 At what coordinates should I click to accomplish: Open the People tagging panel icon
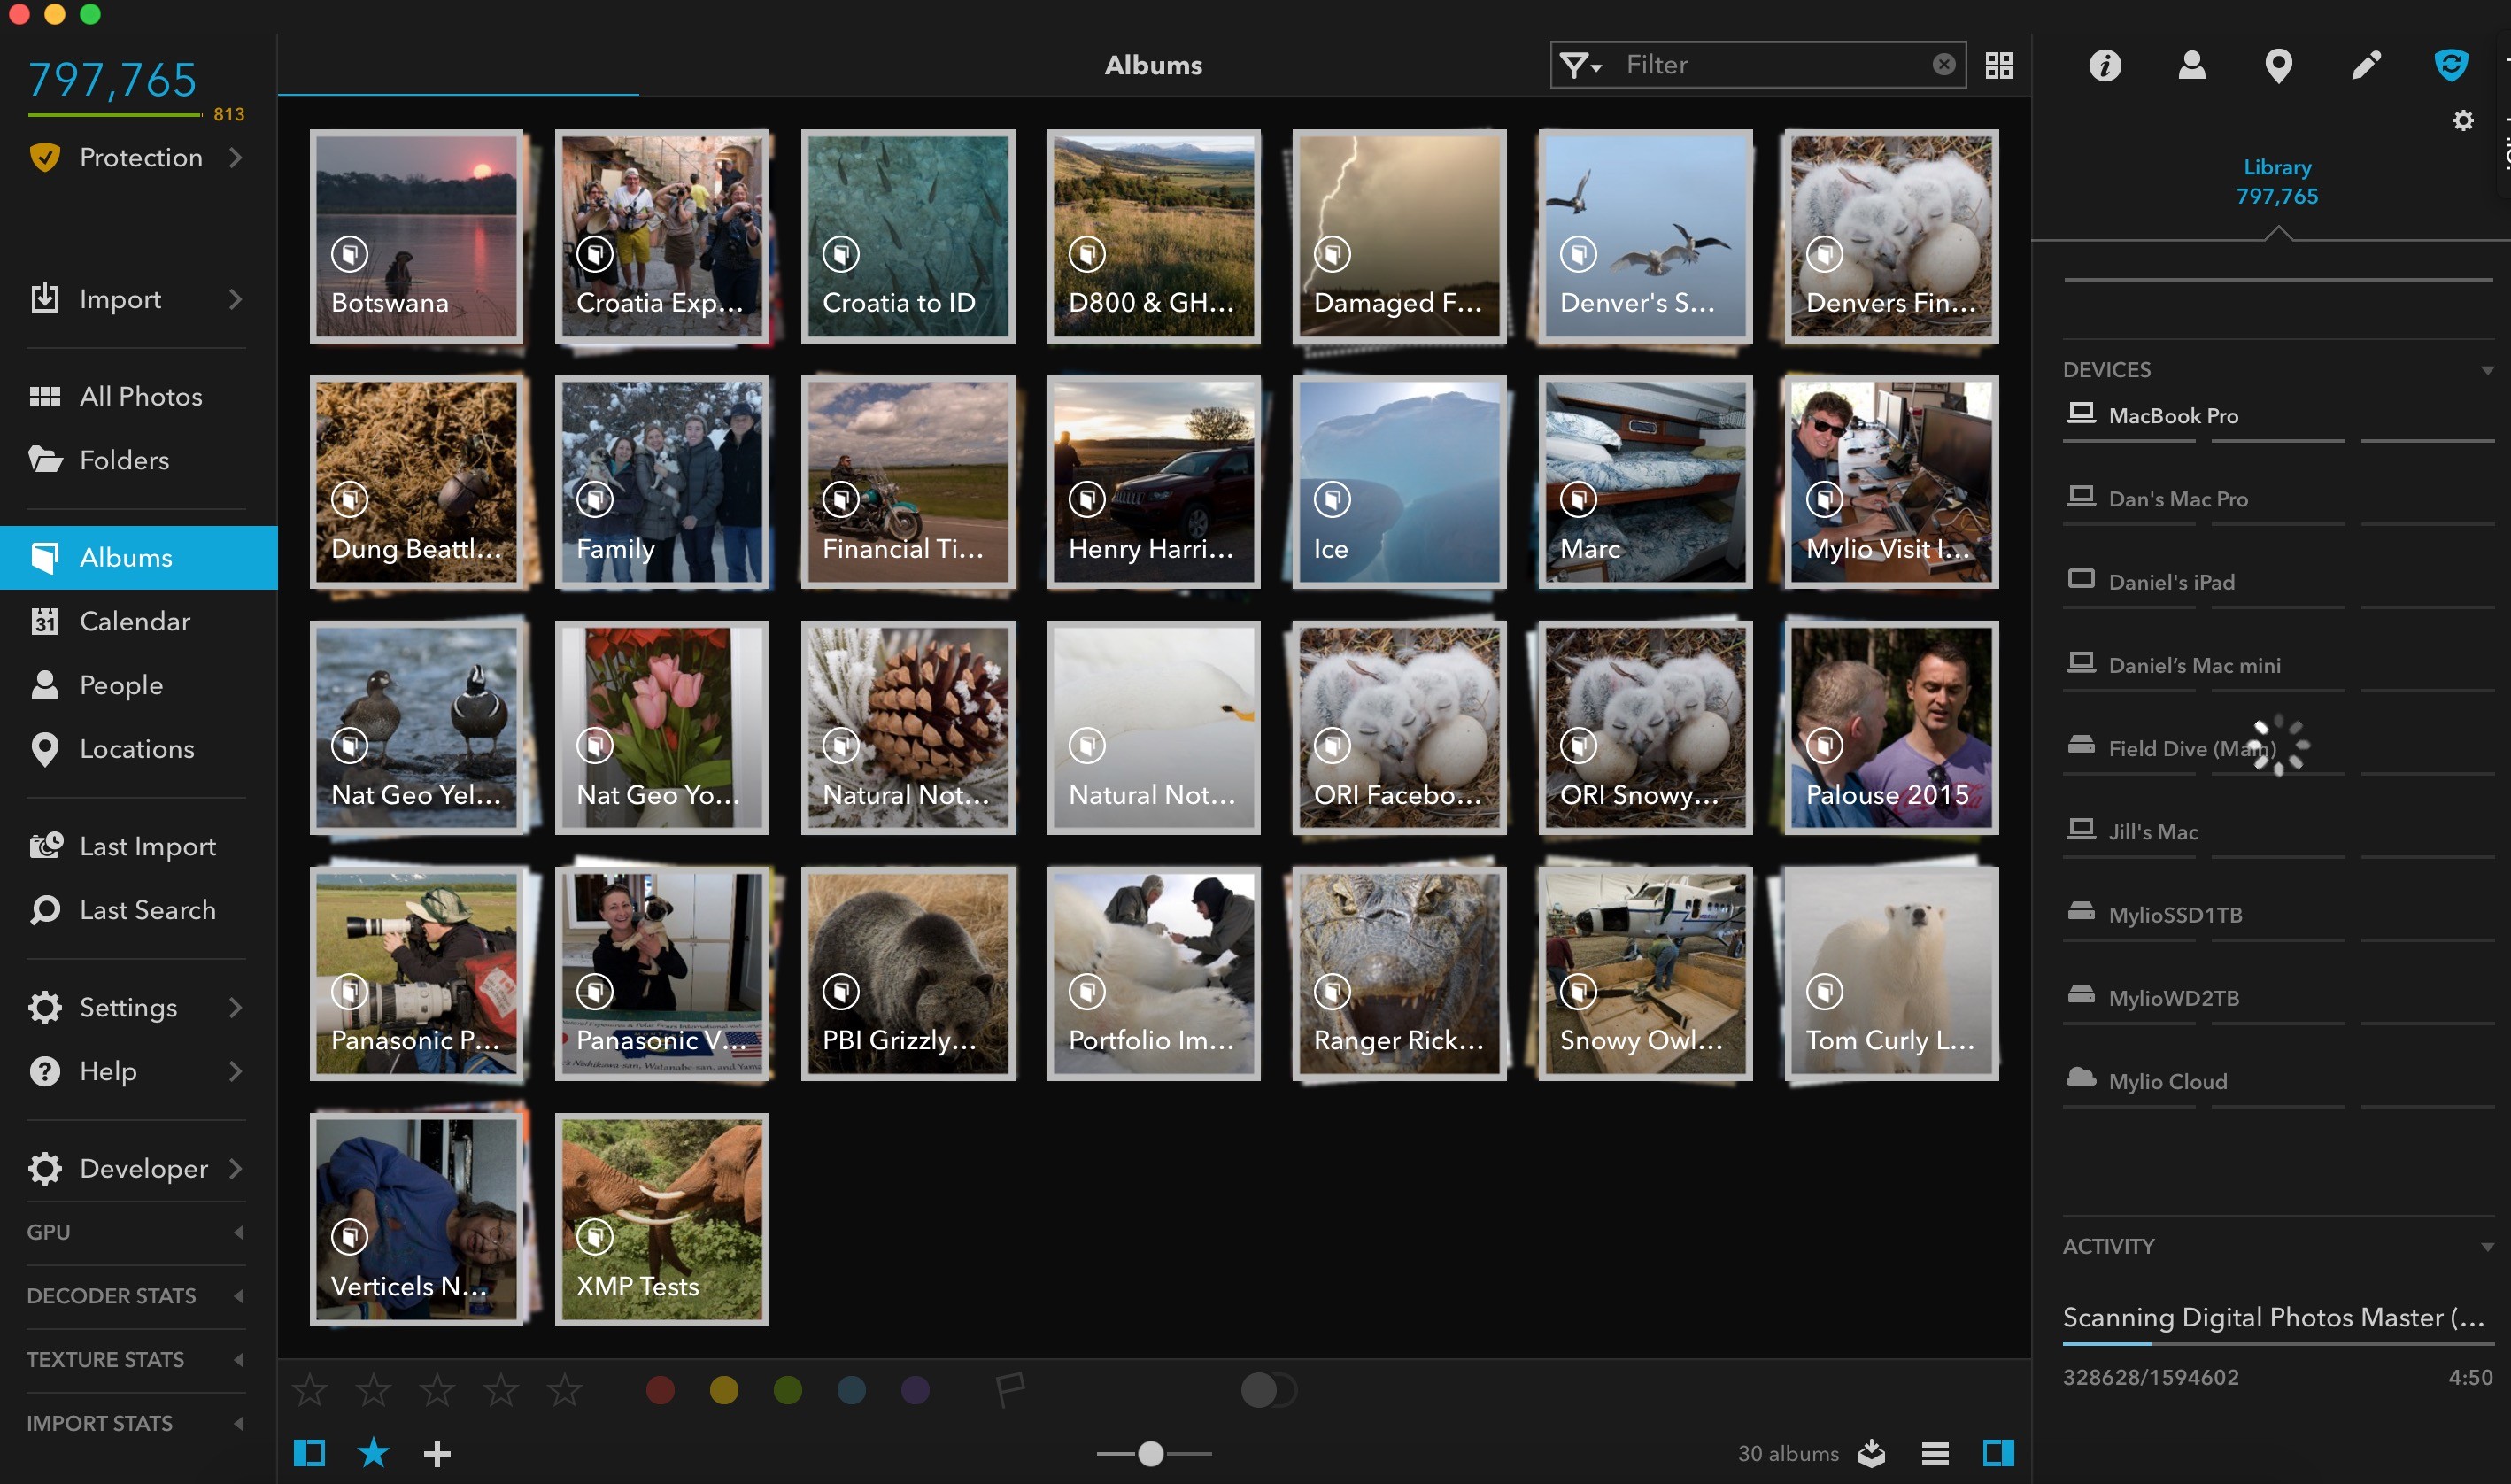tap(2191, 66)
